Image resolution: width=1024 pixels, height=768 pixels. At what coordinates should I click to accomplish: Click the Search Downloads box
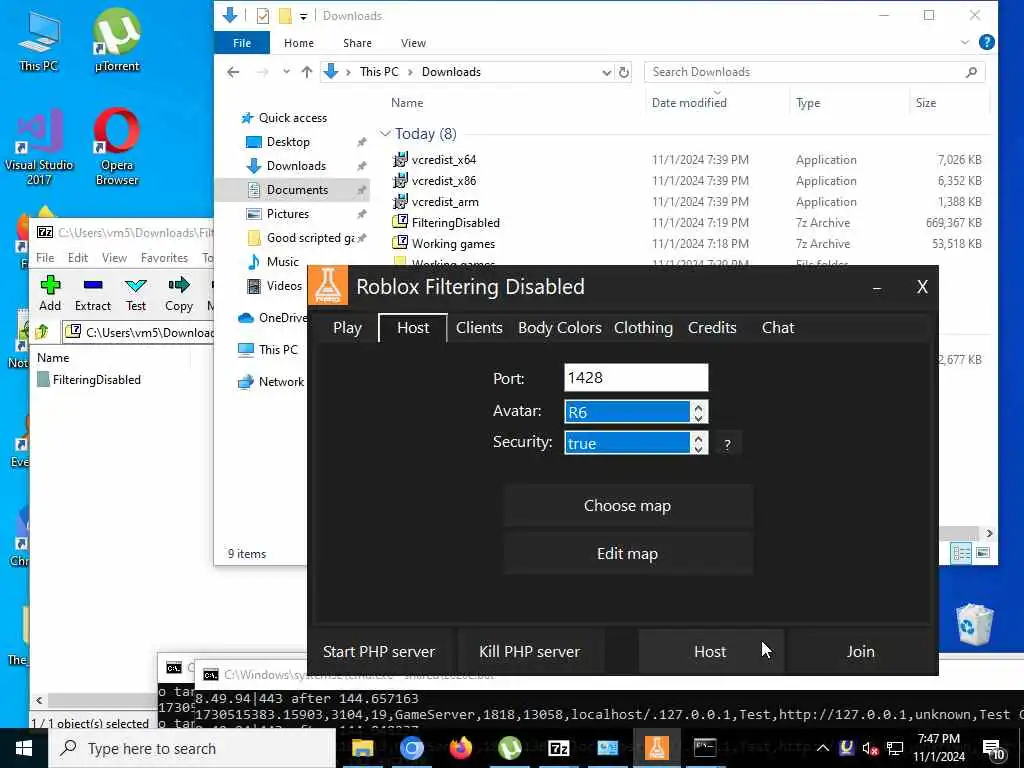point(814,72)
